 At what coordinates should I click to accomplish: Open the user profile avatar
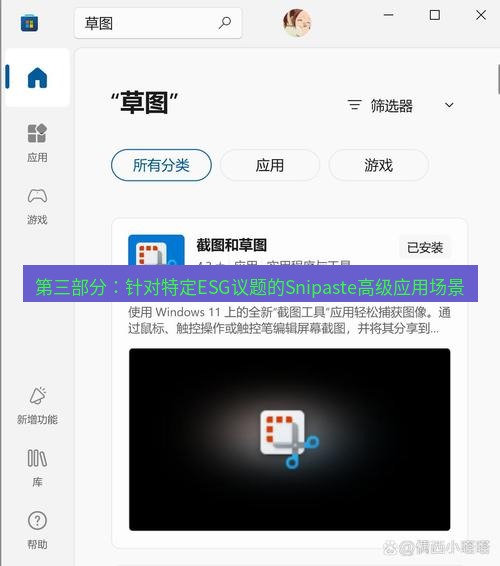[297, 23]
